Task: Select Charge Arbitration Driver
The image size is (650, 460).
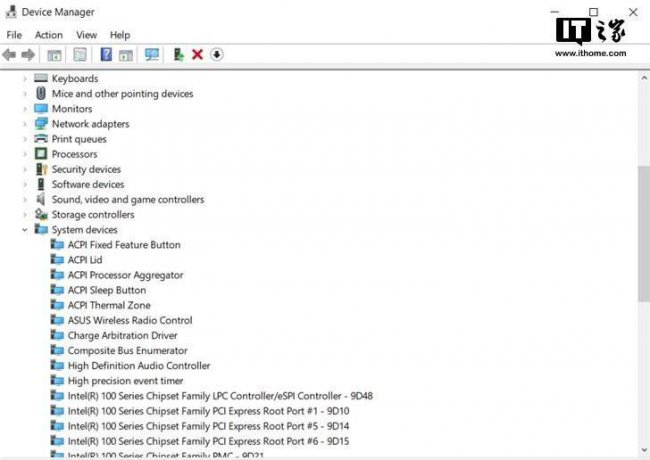Action: [122, 336]
